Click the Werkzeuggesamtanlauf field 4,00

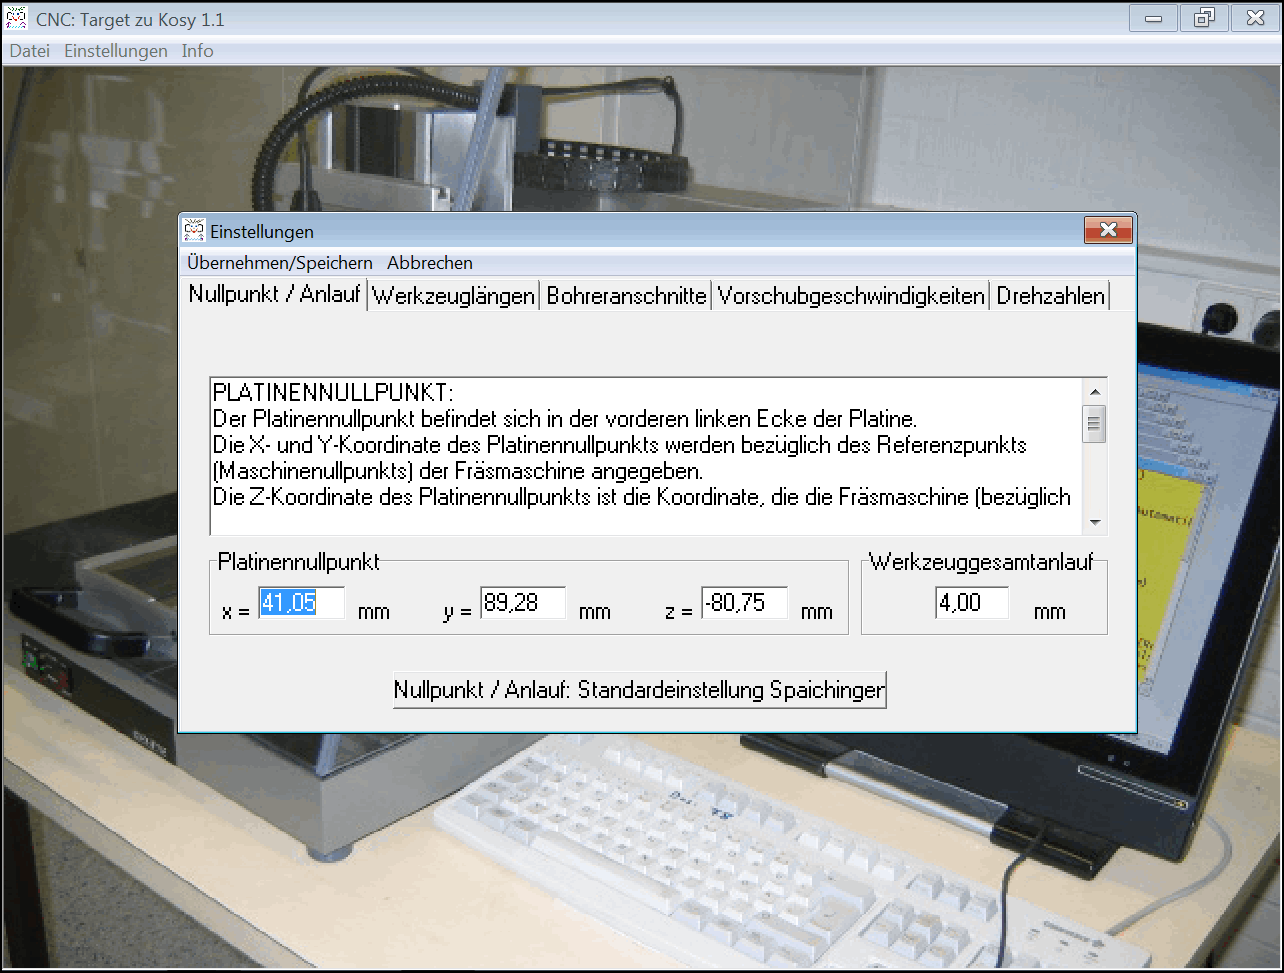click(x=972, y=603)
